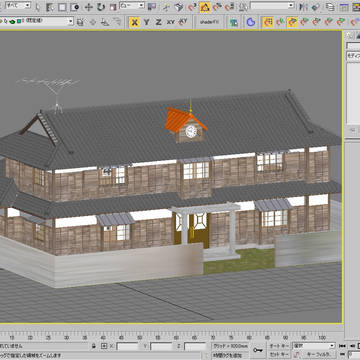This screenshot has width=360, height=360.
Task: Toggle the Window/Crossing selection icon
Action: (x=75, y=6)
